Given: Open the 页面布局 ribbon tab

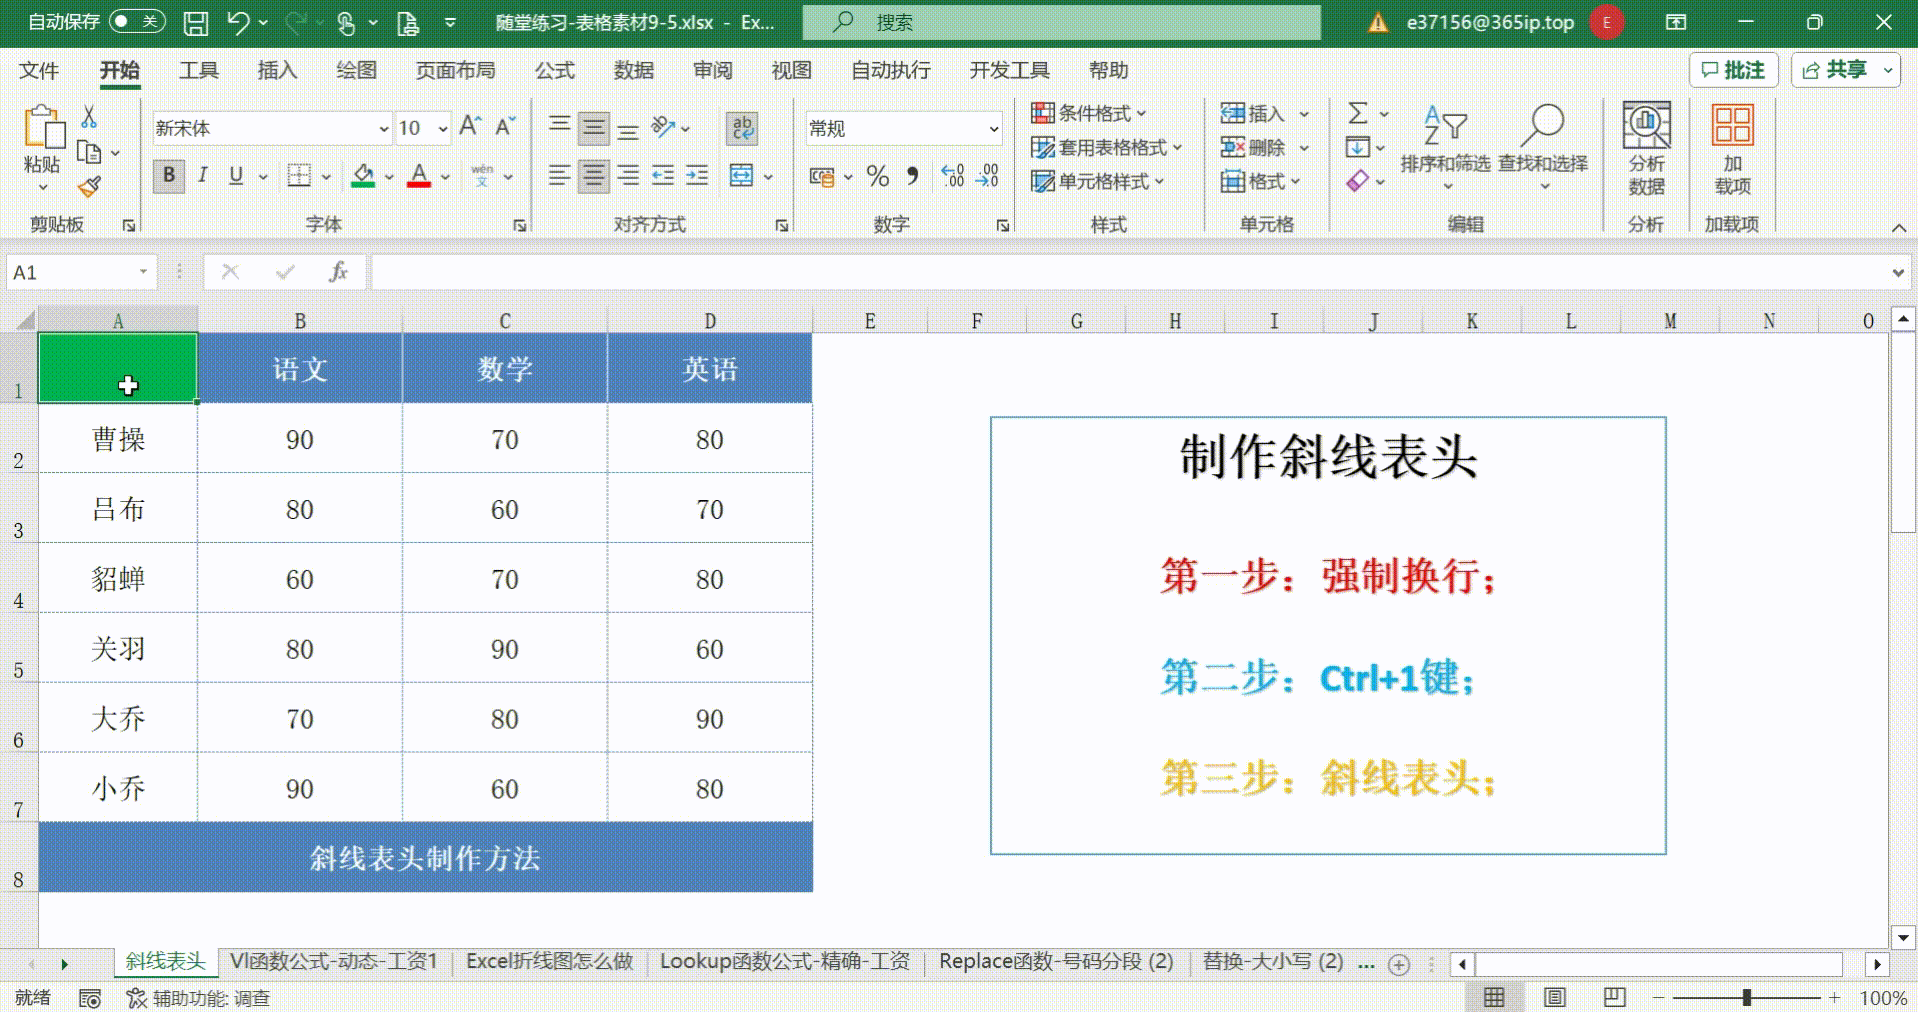Looking at the screenshot, I should tap(455, 70).
